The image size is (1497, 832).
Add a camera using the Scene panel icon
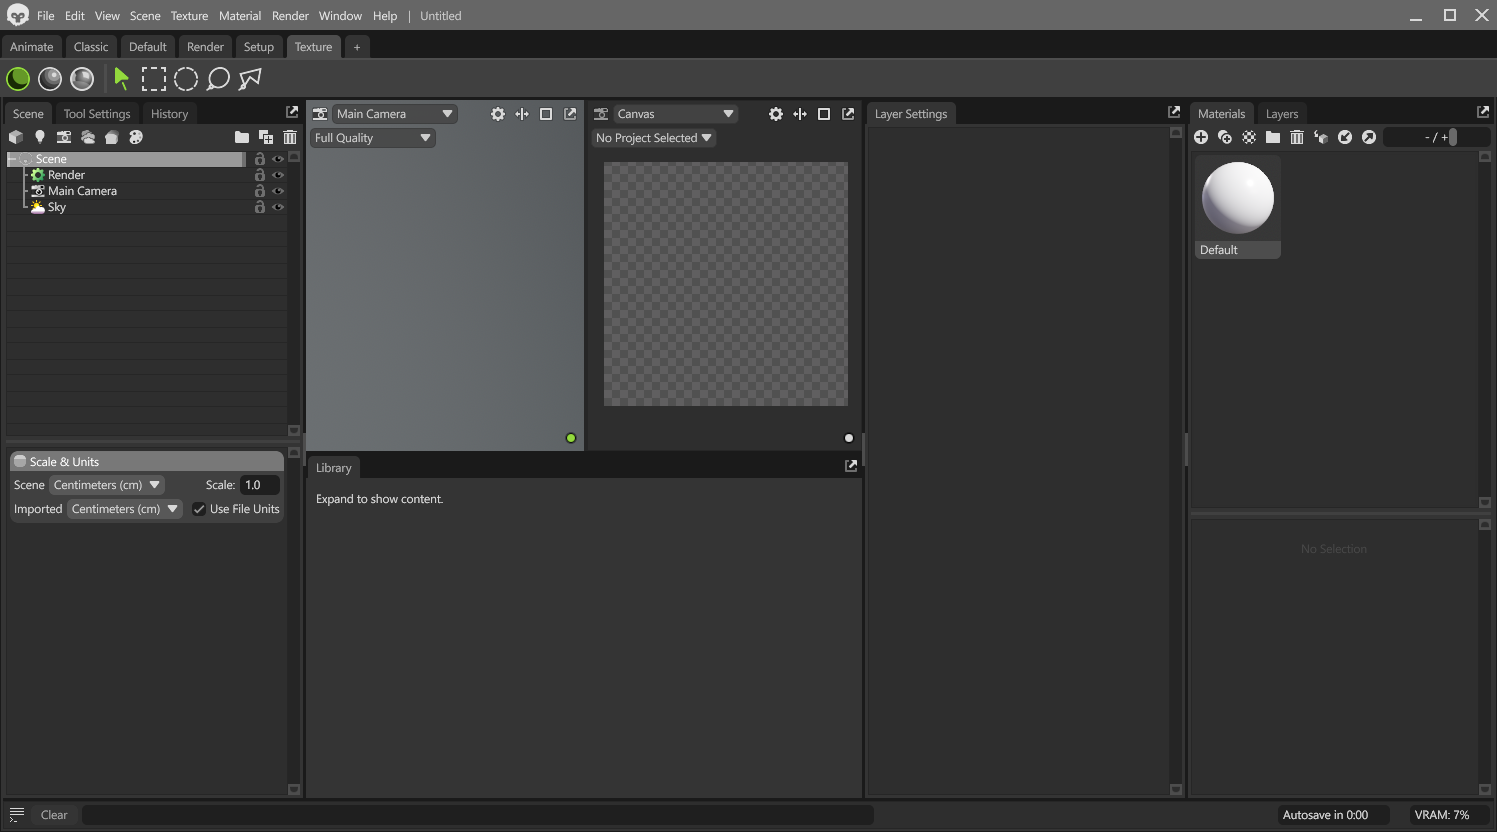64,136
